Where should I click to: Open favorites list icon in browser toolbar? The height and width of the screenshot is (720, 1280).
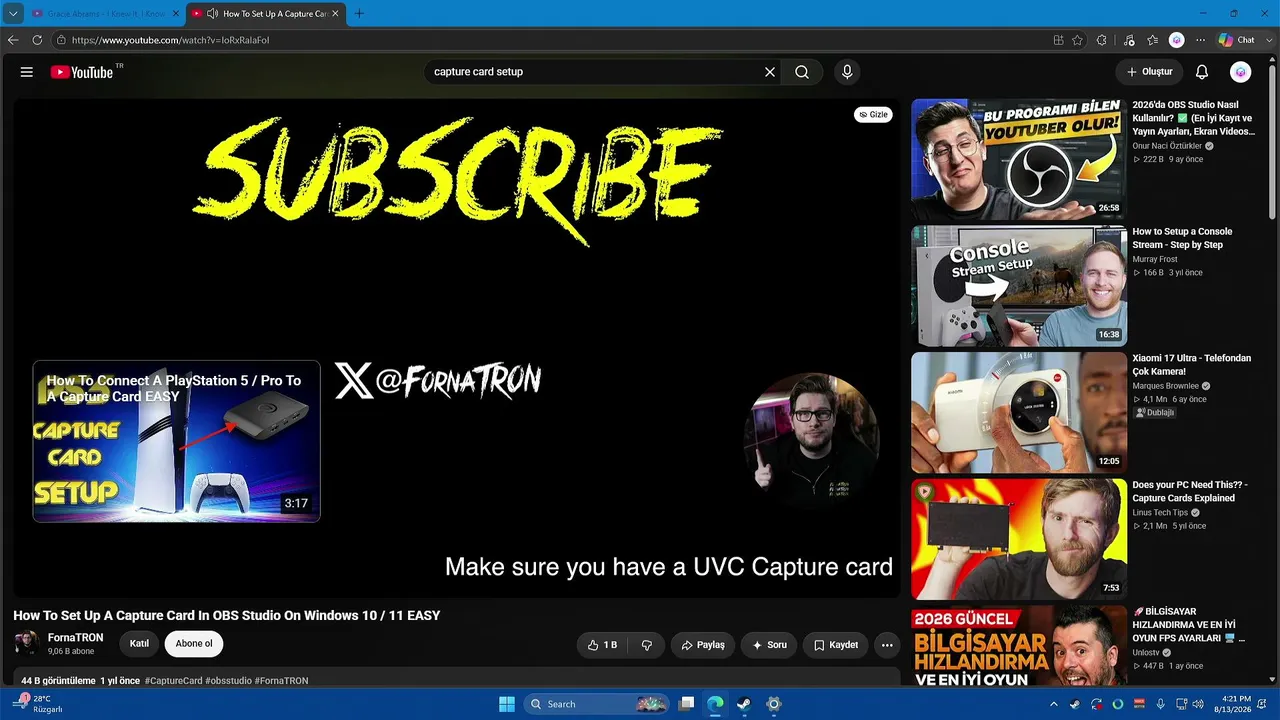pos(1152,40)
